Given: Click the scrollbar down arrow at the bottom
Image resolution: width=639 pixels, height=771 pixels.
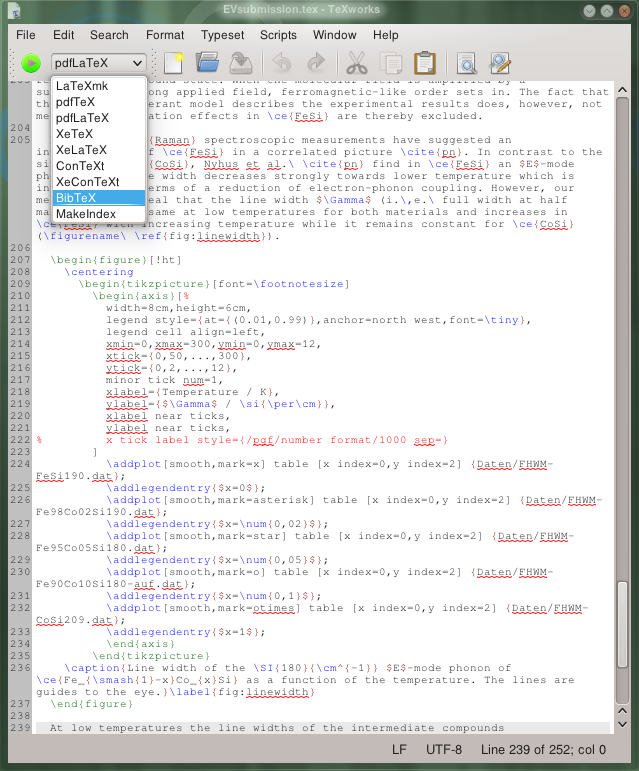Looking at the screenshot, I should pos(622,724).
